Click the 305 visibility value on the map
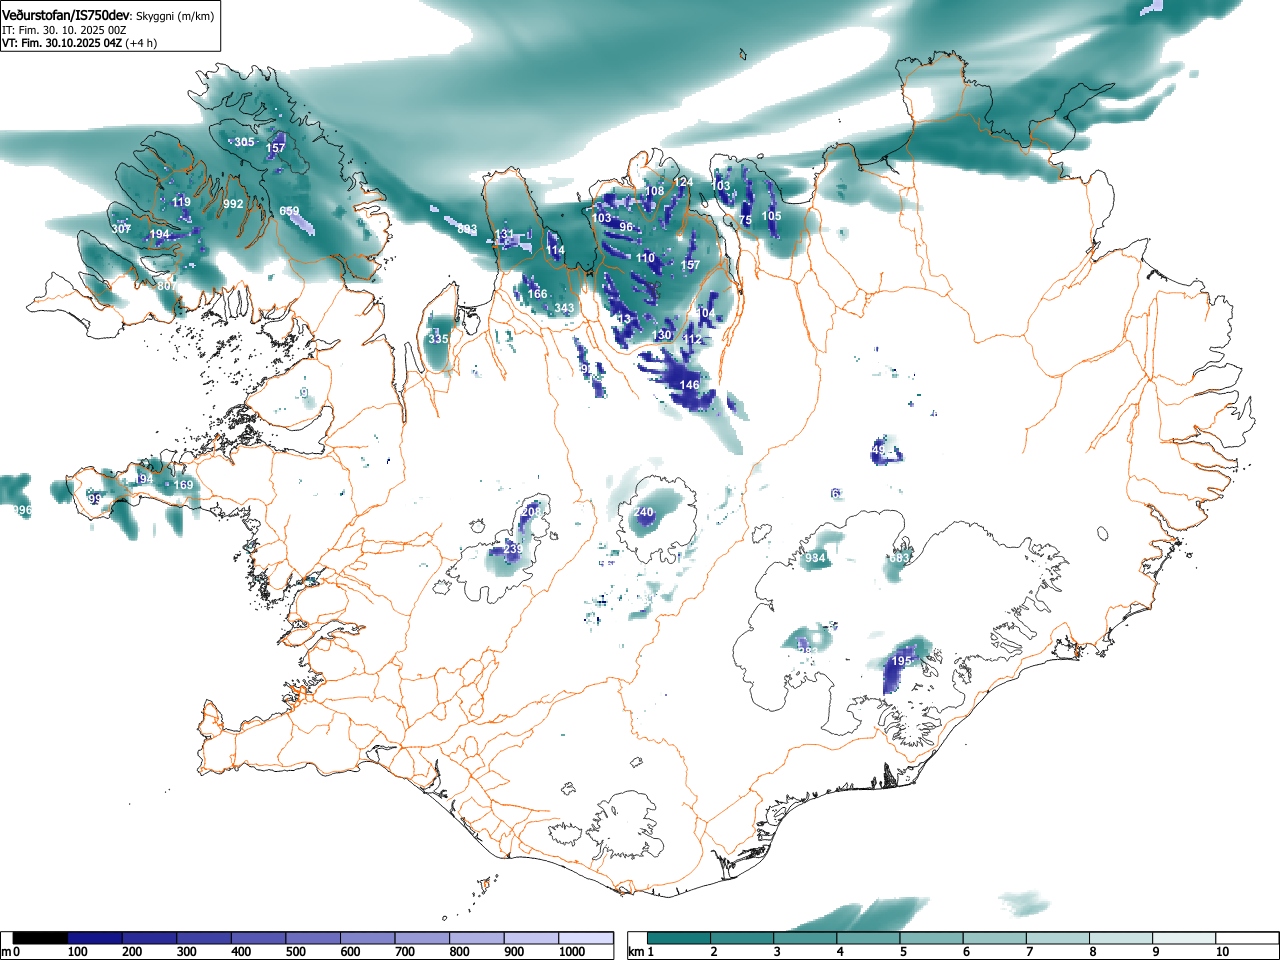The height and width of the screenshot is (960, 1280). (244, 142)
